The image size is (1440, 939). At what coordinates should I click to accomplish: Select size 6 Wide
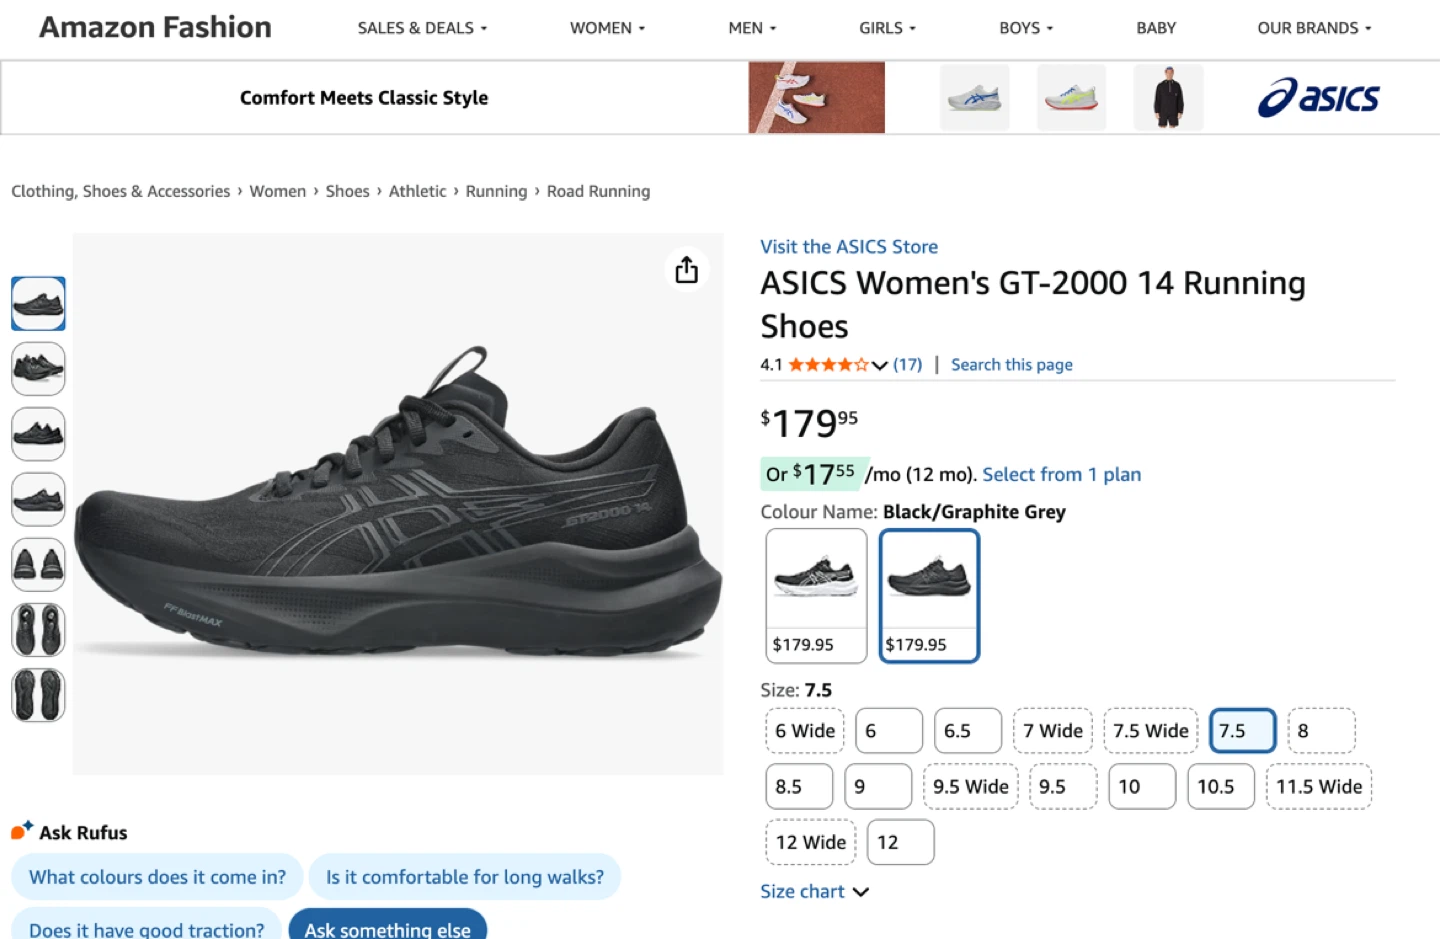tap(805, 730)
